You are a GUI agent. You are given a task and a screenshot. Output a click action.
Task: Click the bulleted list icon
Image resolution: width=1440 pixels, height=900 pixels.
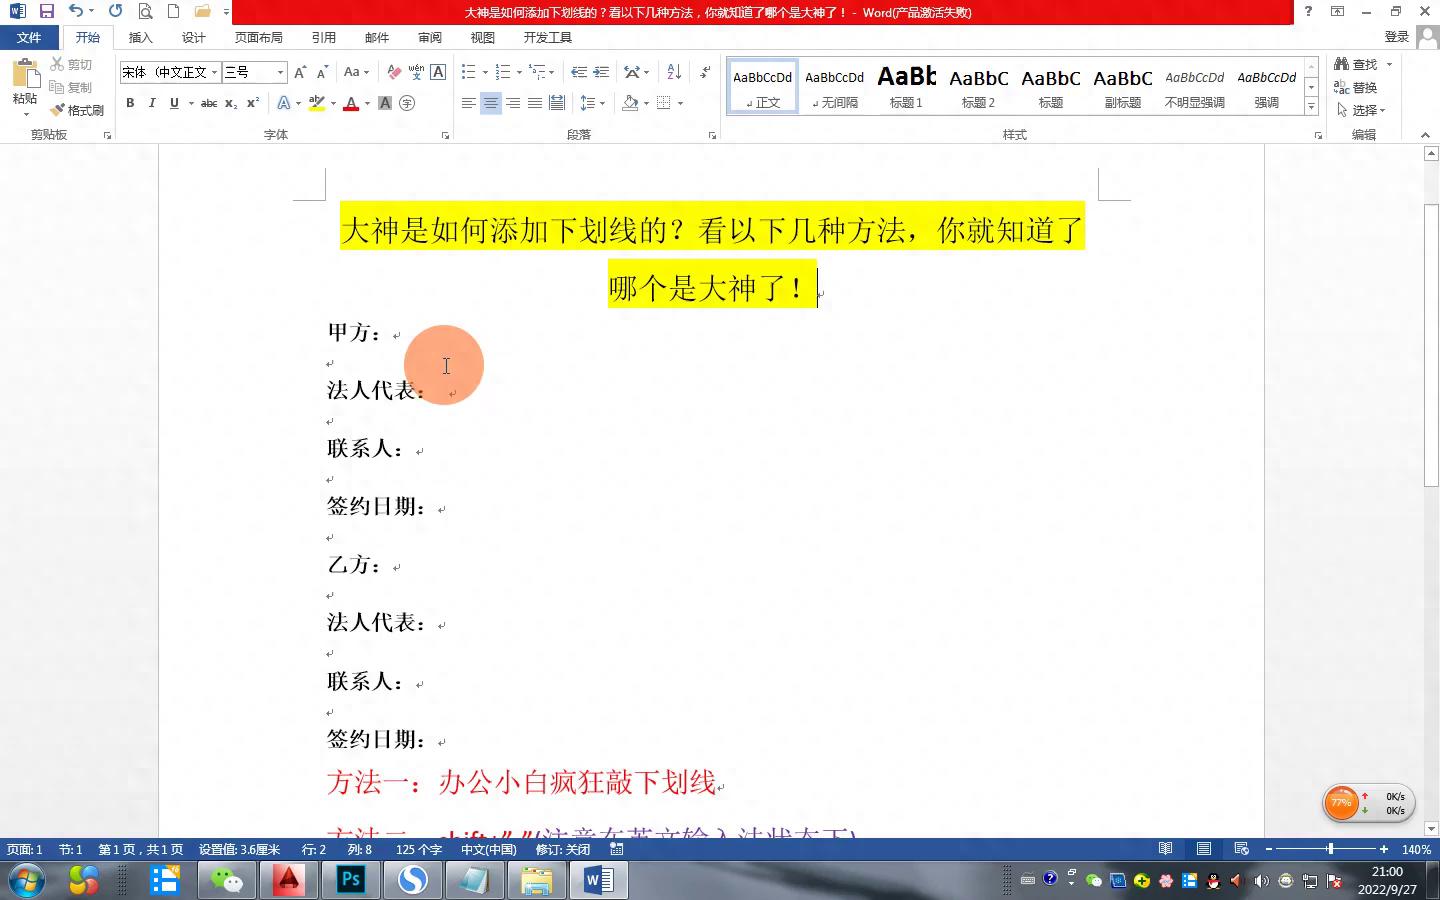pos(468,72)
